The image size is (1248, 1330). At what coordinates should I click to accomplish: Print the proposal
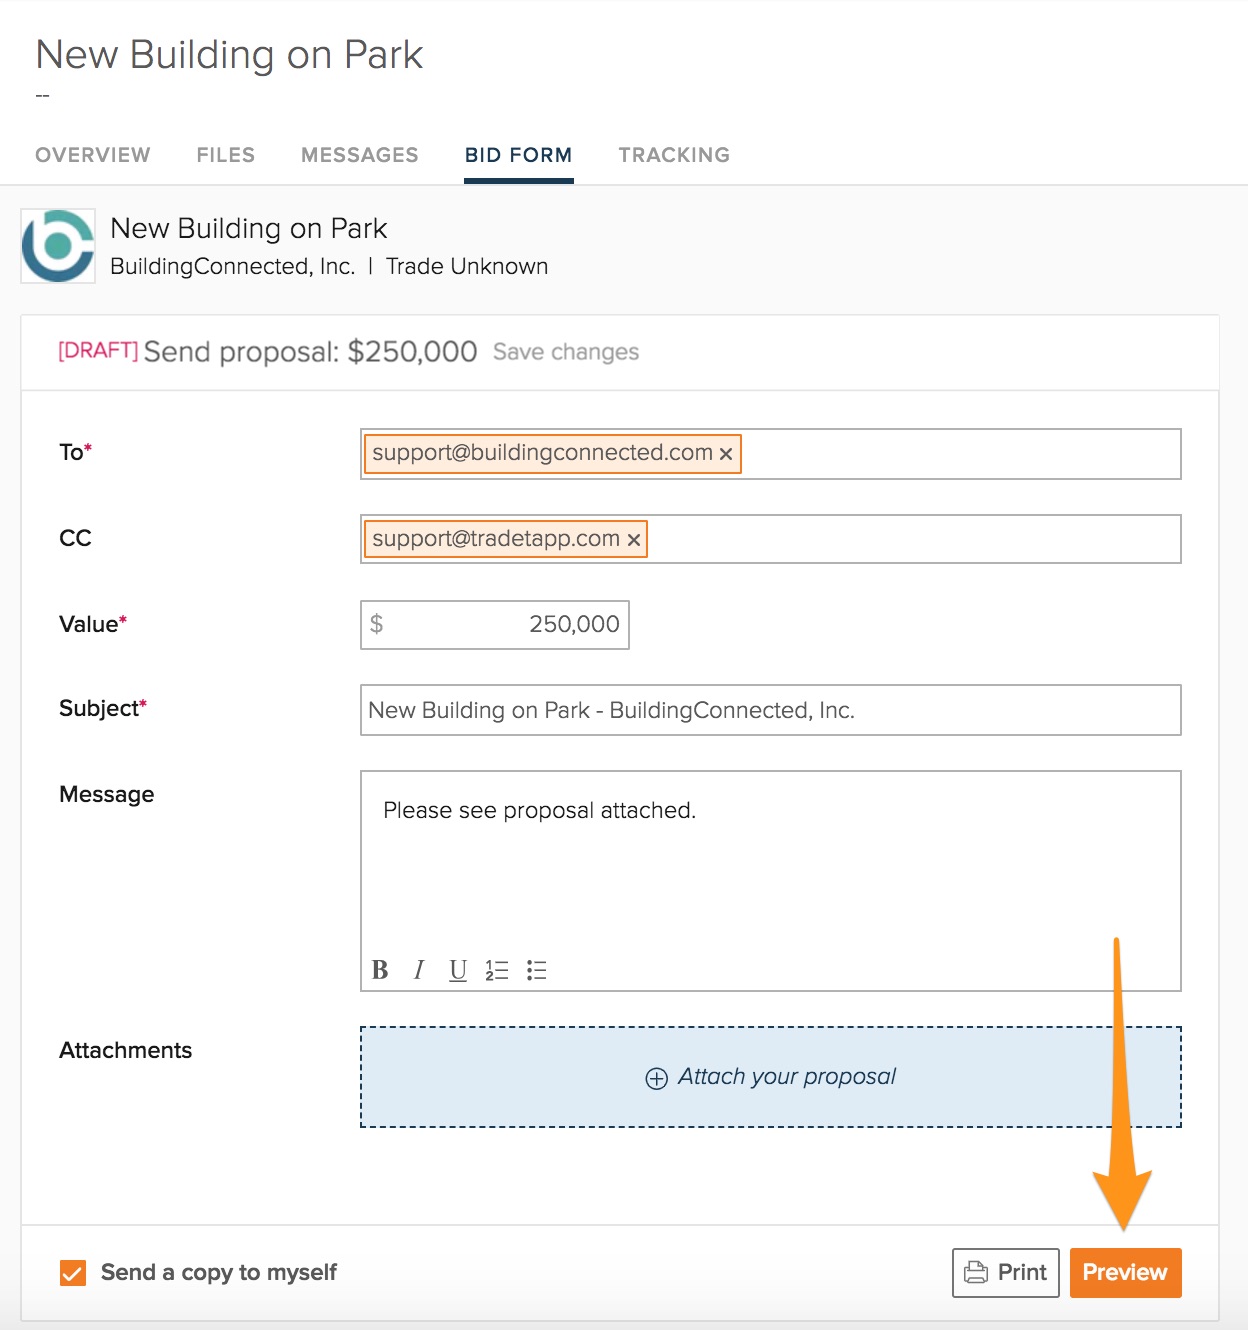[x=1005, y=1272]
